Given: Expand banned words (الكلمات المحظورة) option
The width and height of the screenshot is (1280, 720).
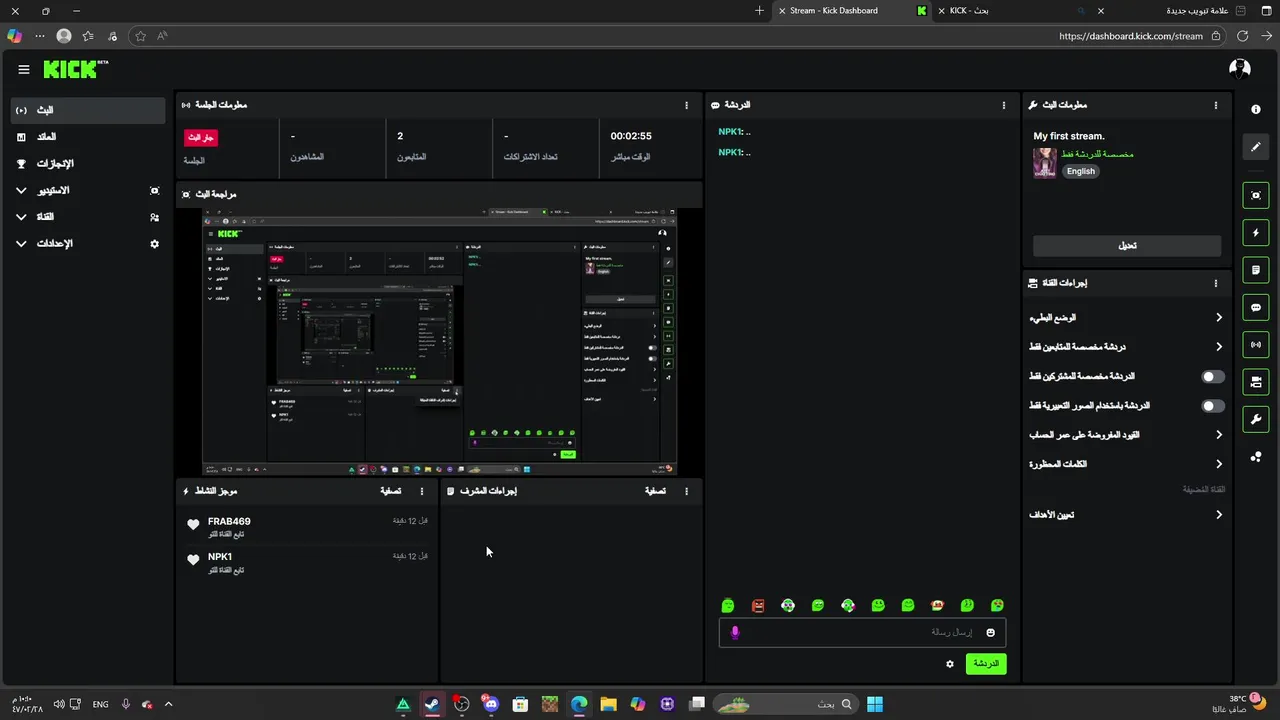Looking at the screenshot, I should tap(1126, 464).
